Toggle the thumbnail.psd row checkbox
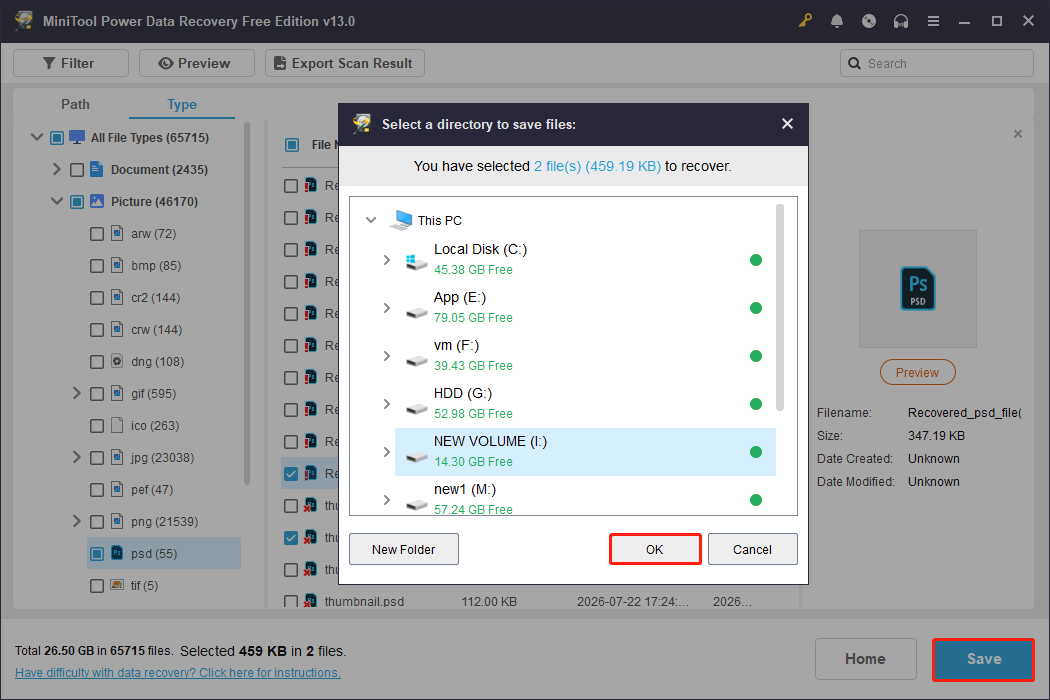Image resolution: width=1050 pixels, height=700 pixels. coord(291,602)
